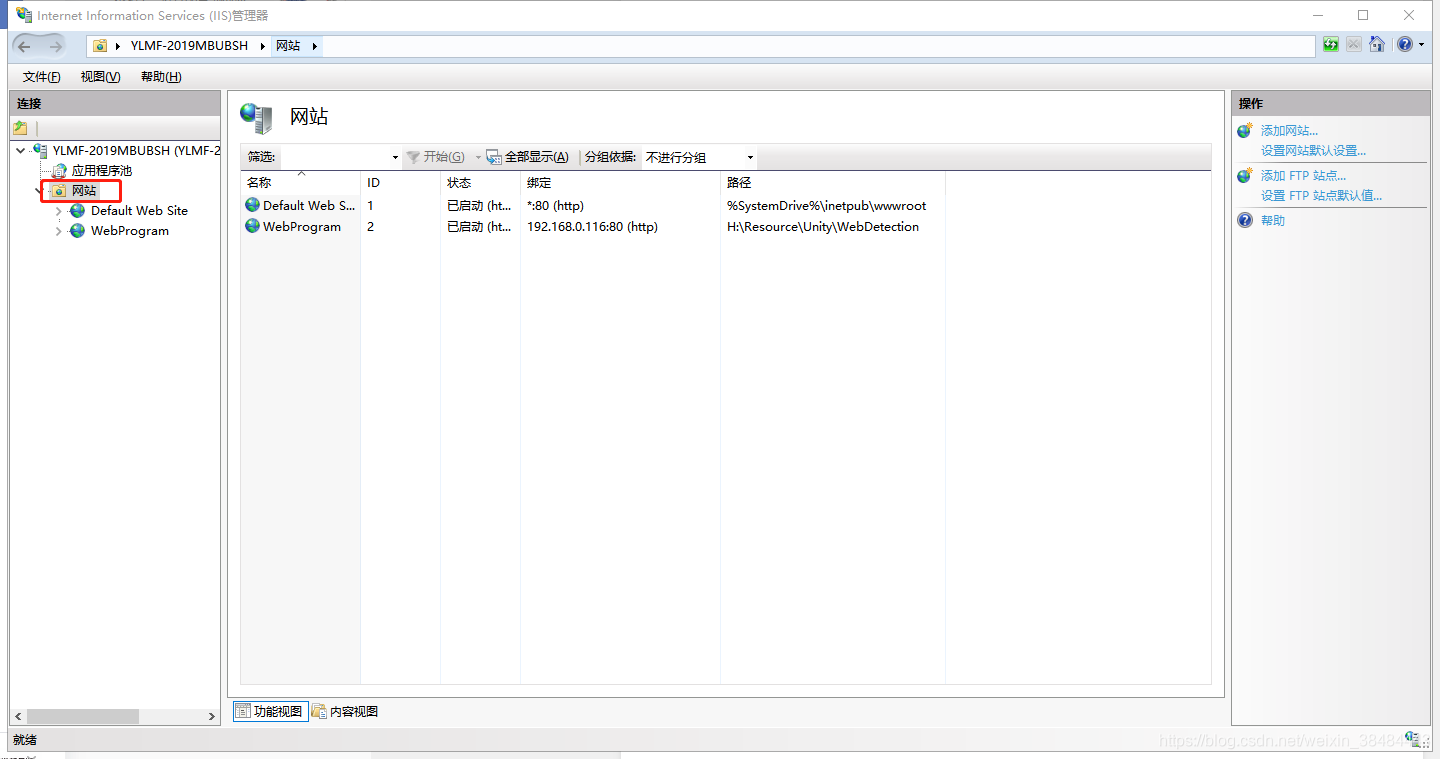Open 设置网站默认设置... link
Viewport: 1440px width, 759px height.
[x=1313, y=150]
